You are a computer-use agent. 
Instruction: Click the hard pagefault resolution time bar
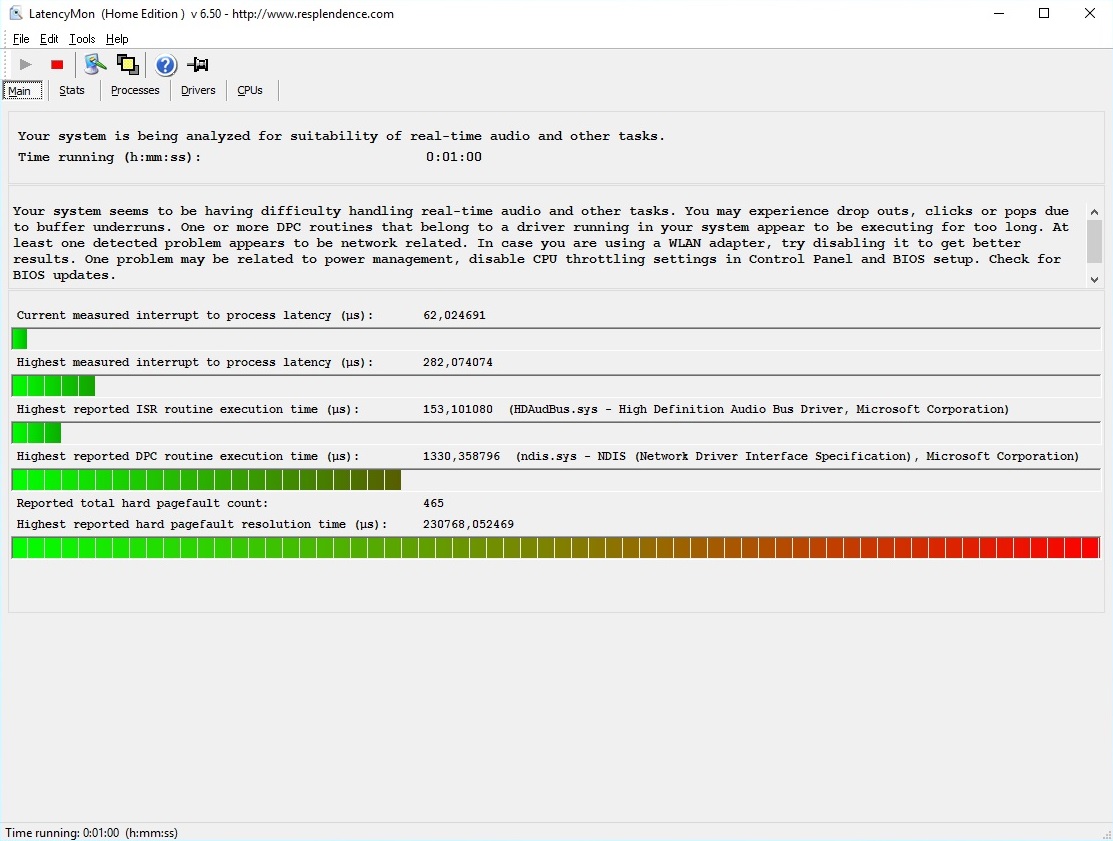[556, 548]
